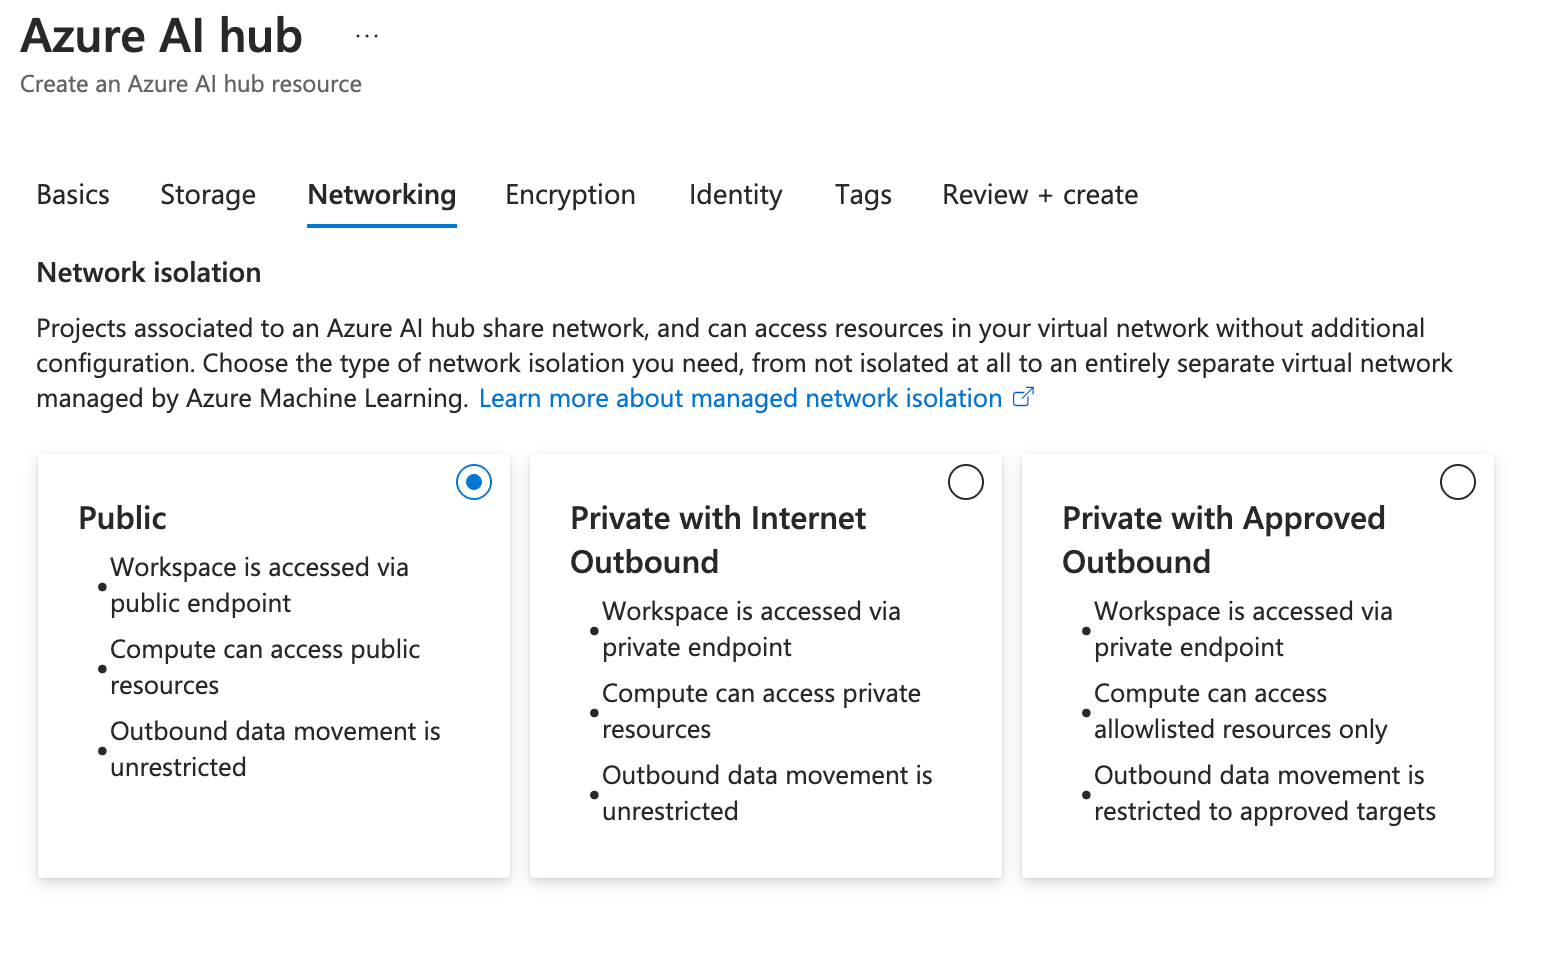Click the Private with Internet Outbound card heading

coord(718,540)
